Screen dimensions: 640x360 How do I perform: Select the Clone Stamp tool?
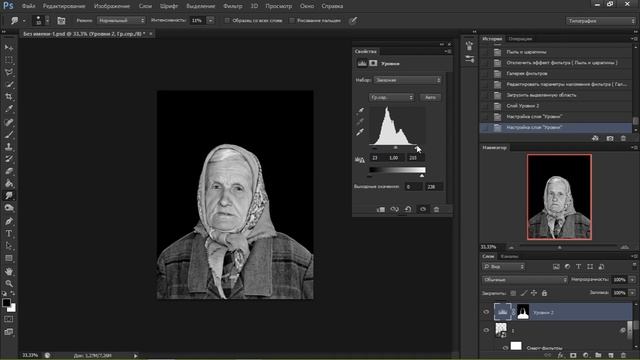(9, 146)
